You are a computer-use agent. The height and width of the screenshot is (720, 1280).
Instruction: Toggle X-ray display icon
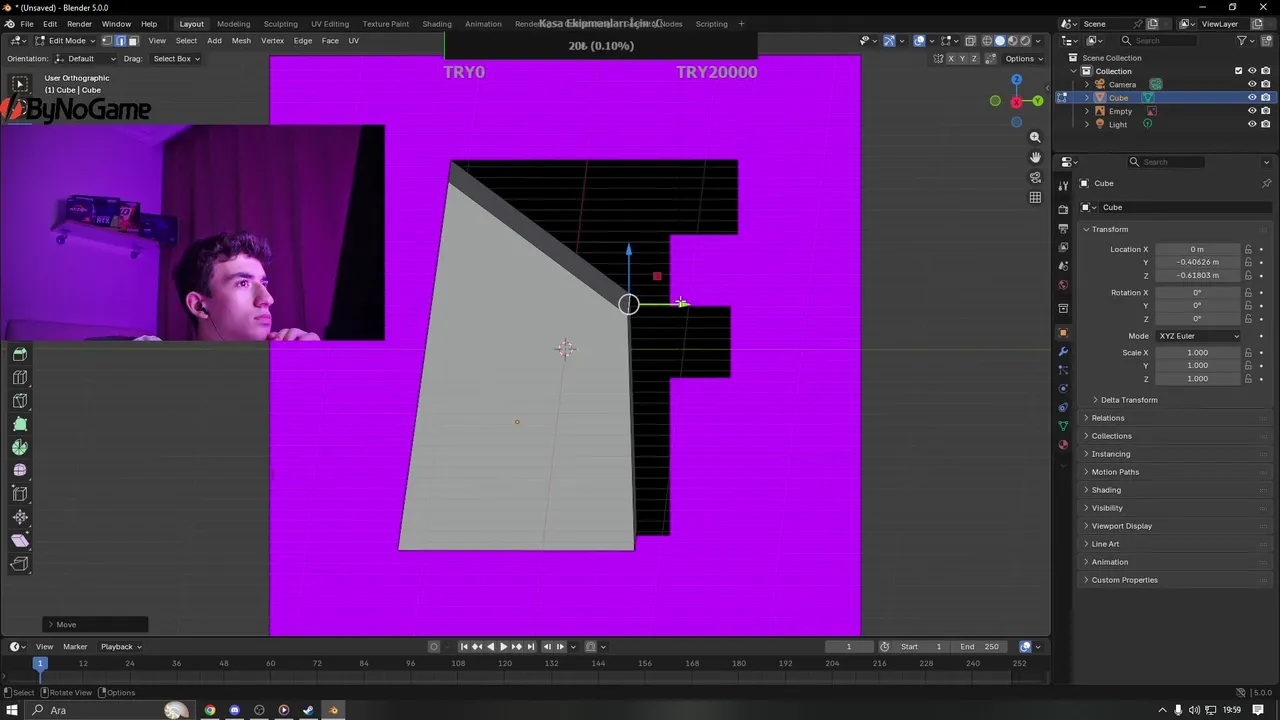pyautogui.click(x=969, y=41)
